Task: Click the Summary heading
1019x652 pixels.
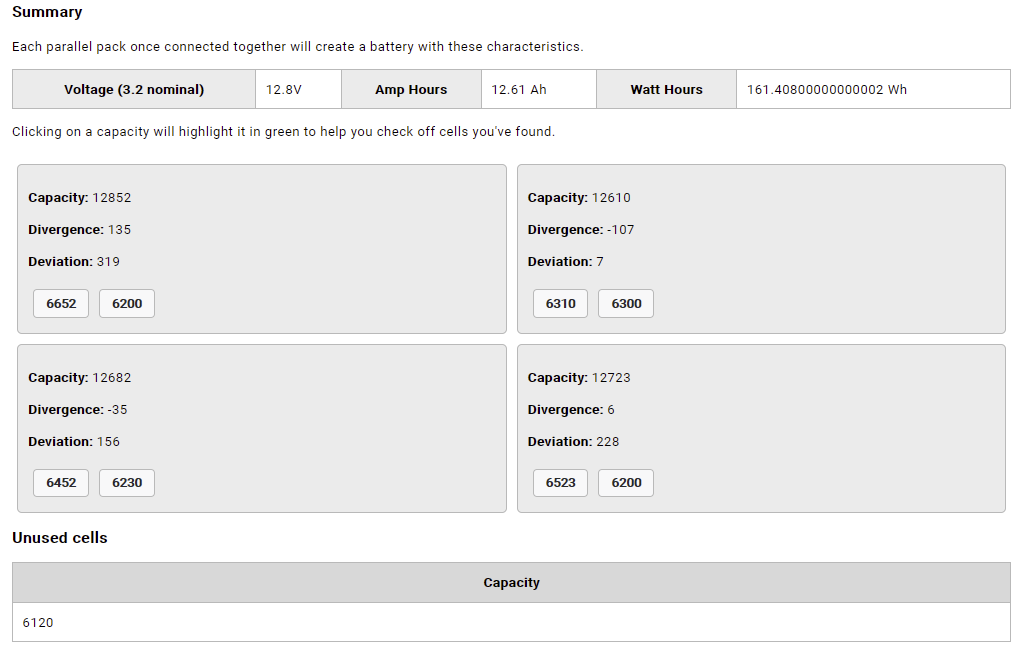Action: coord(47,13)
